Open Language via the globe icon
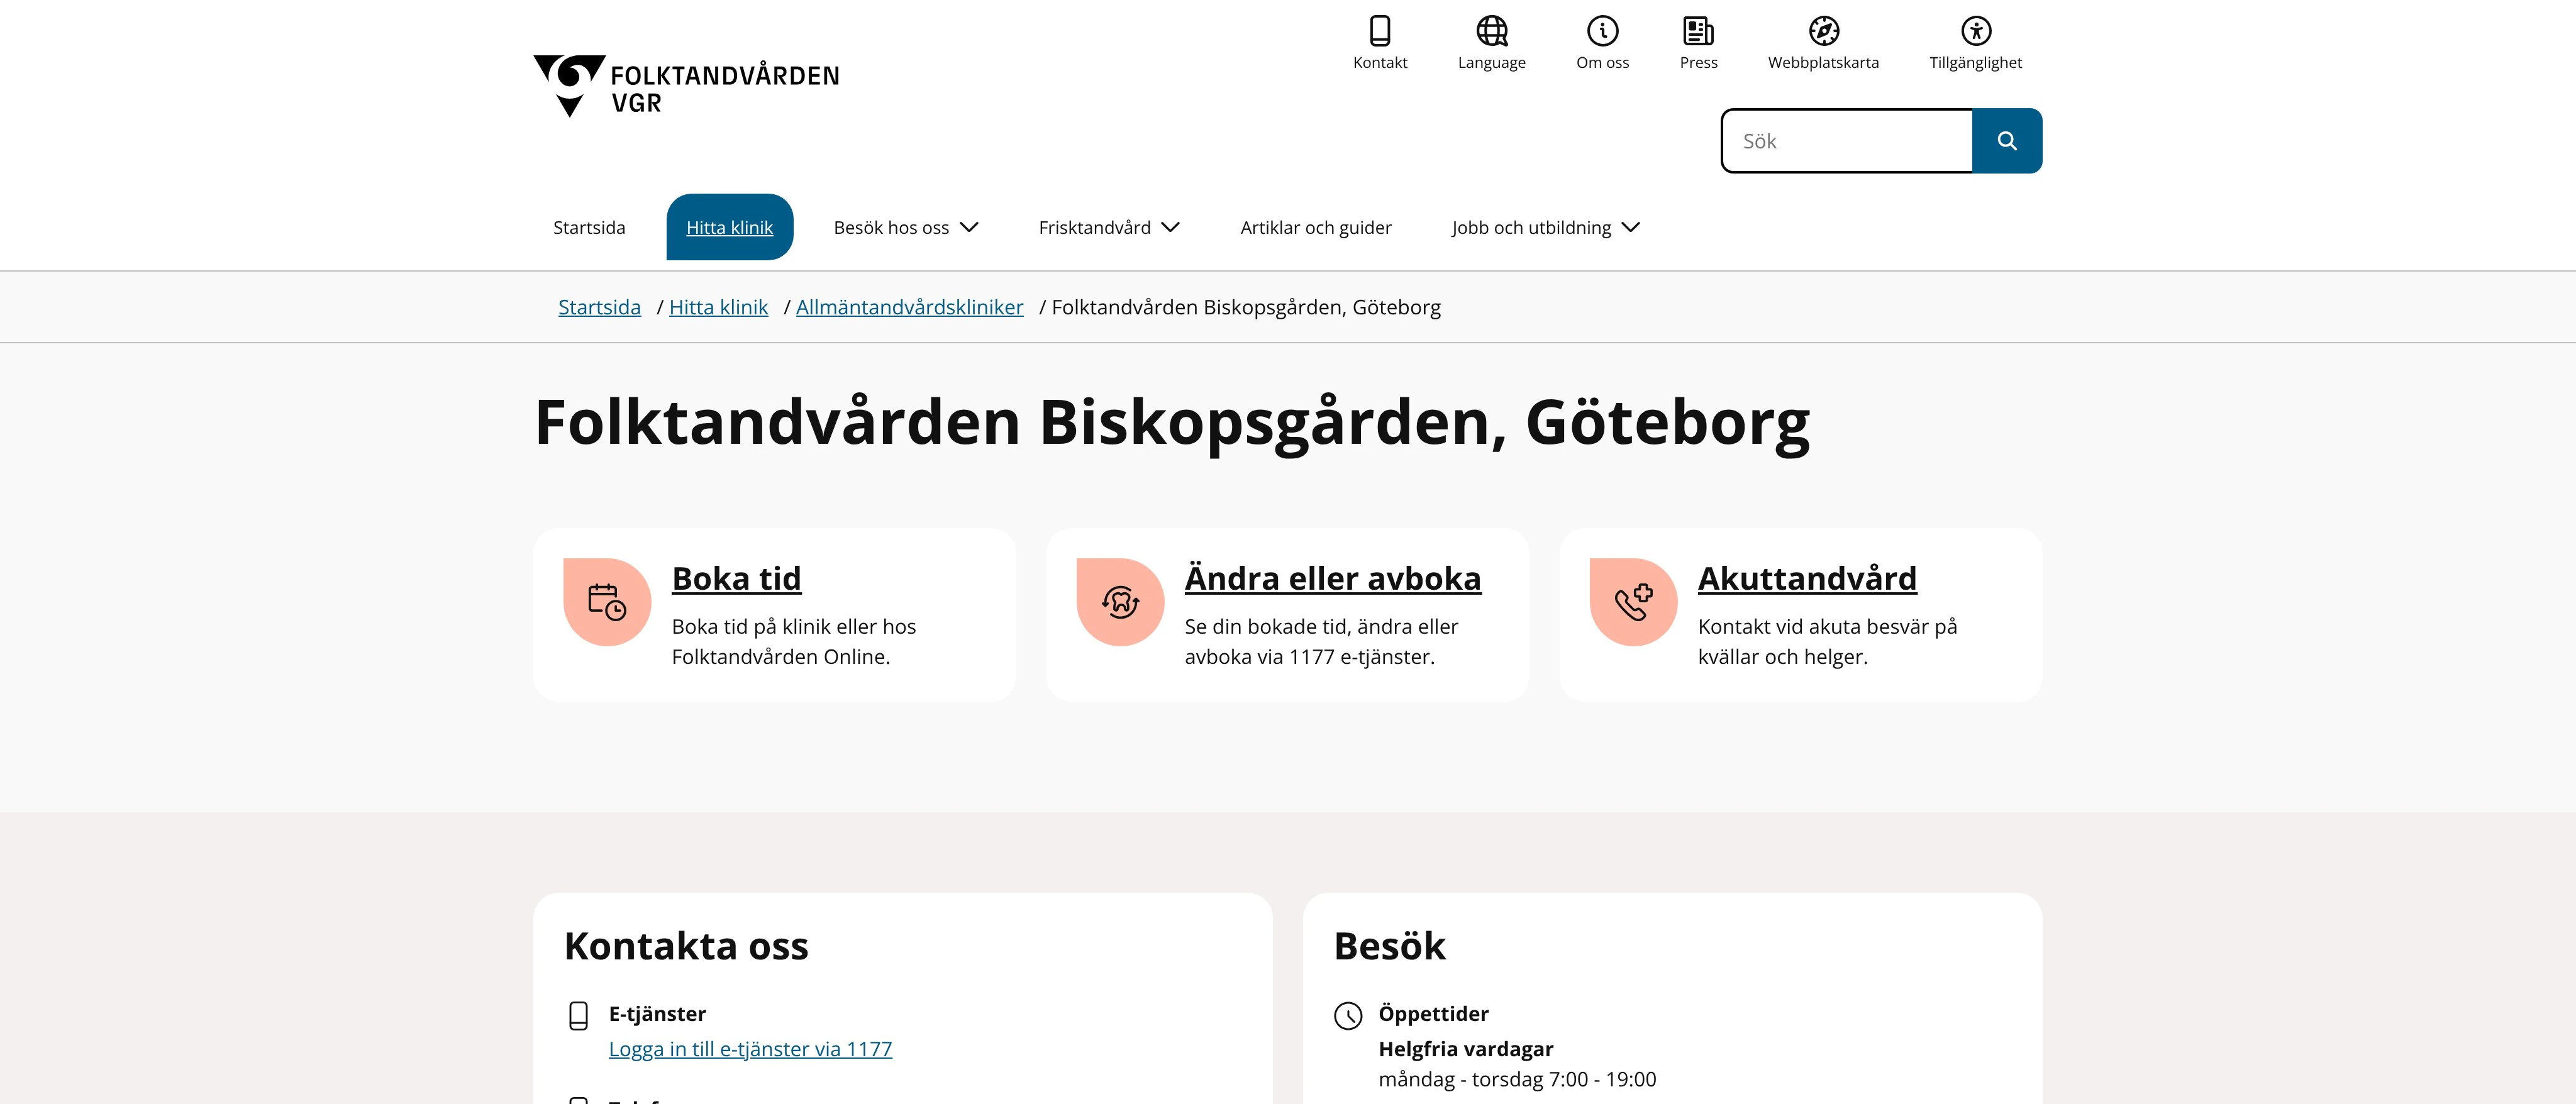This screenshot has width=2576, height=1104. click(x=1492, y=31)
